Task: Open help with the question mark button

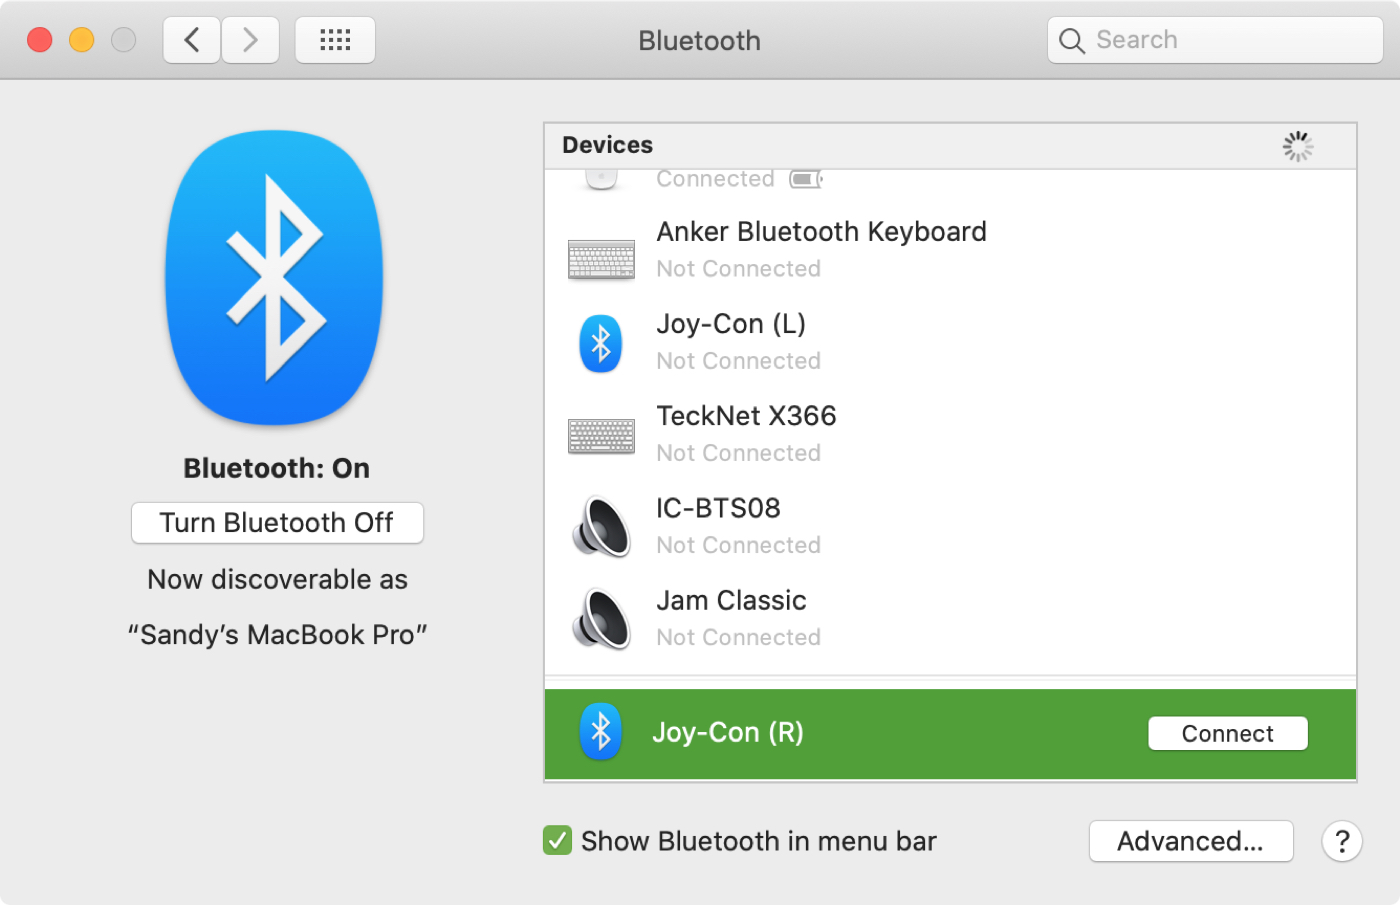Action: point(1342,841)
